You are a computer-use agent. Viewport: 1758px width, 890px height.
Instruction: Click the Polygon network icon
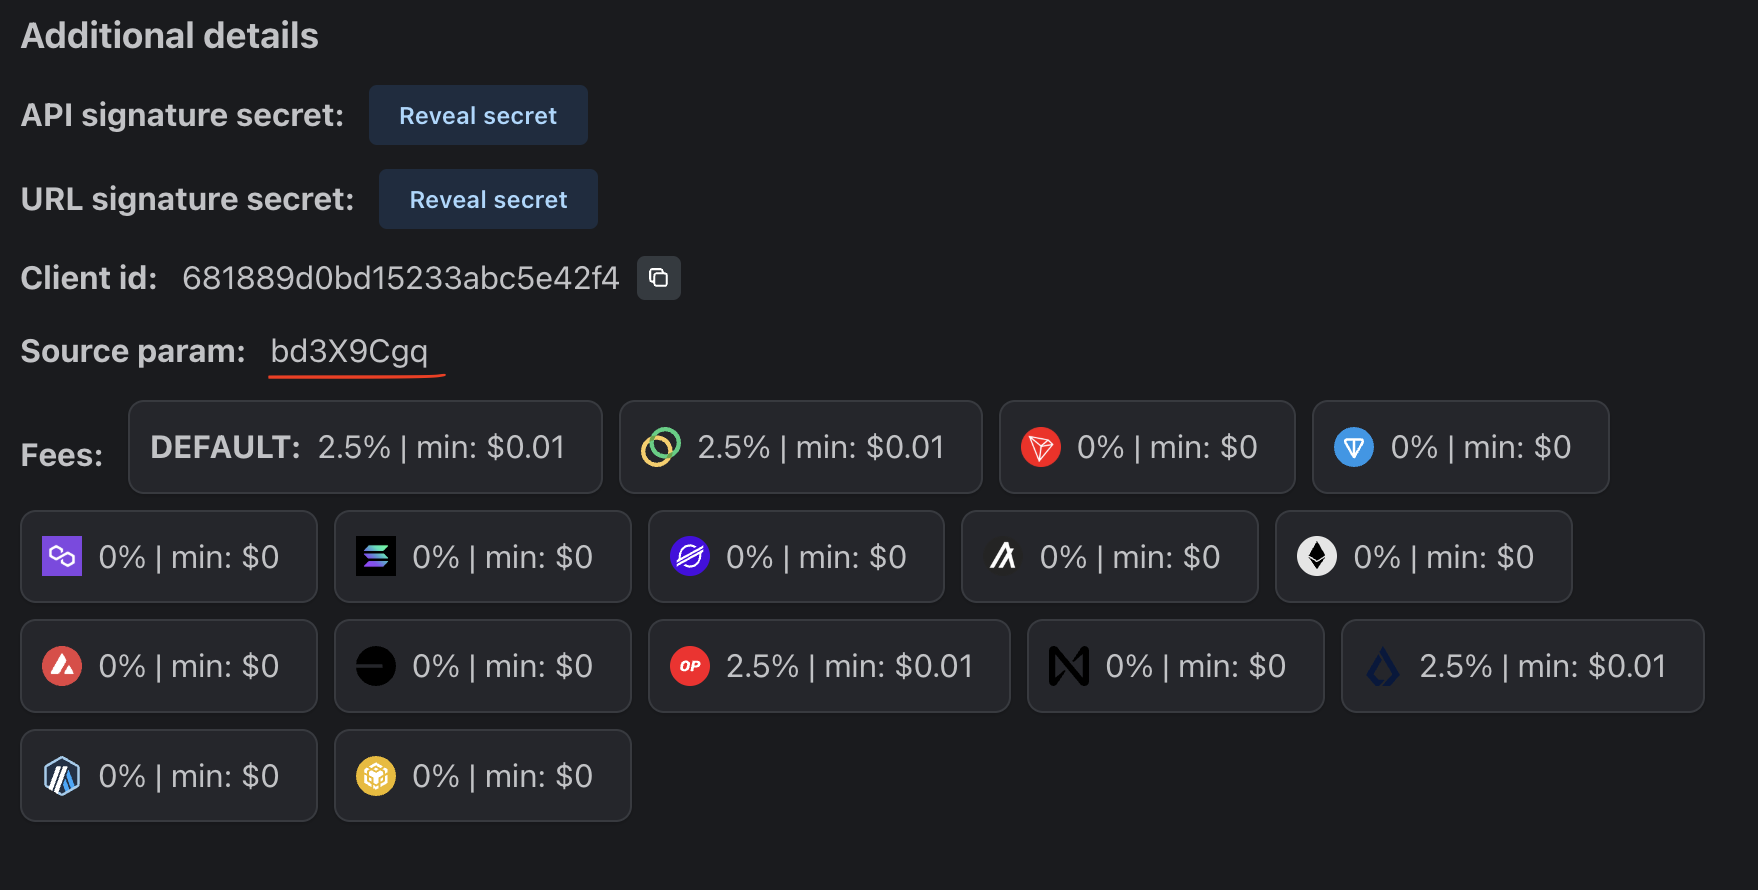(x=62, y=557)
